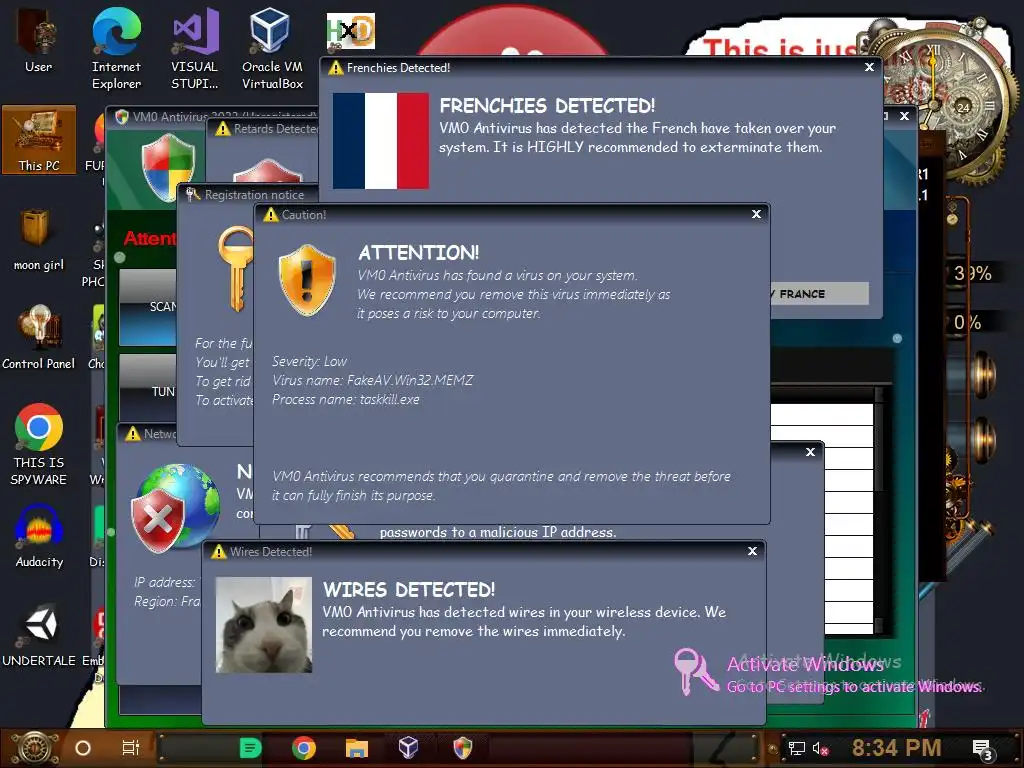Click the FRANCE button in Frenchies dialog
1024x768 pixels.
click(819, 294)
